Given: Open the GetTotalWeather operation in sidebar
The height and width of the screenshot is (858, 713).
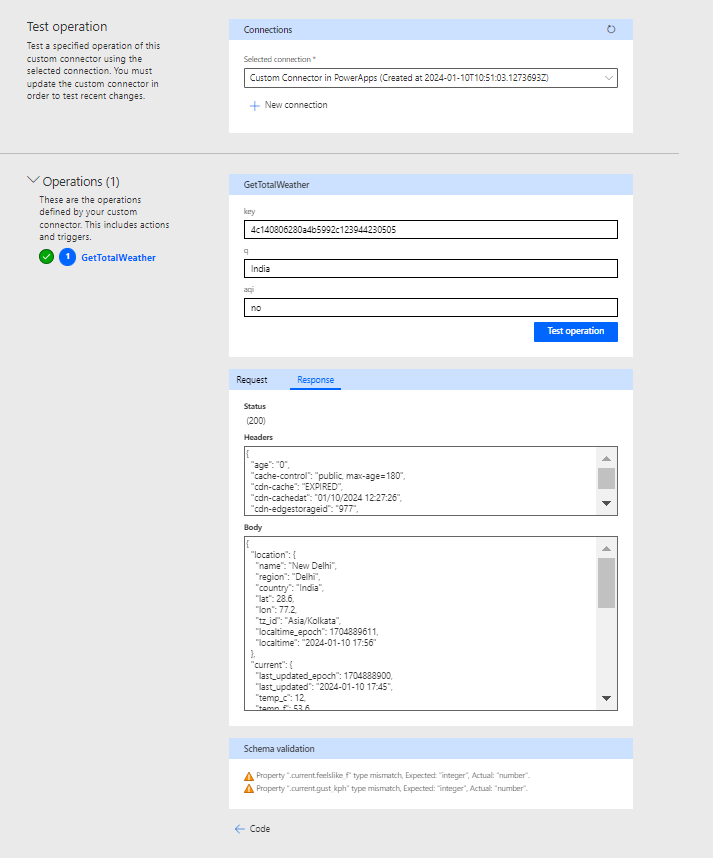Looking at the screenshot, I should click(118, 257).
